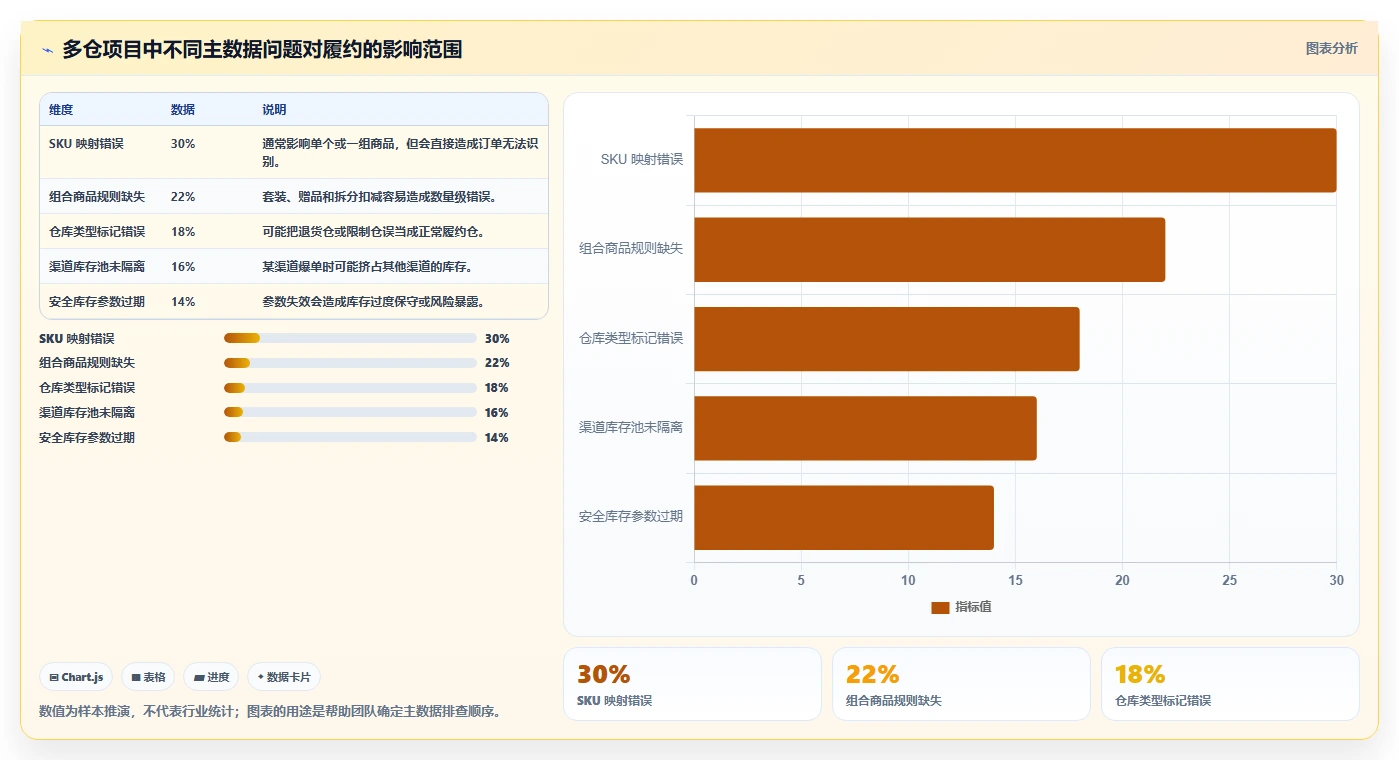Click the SKU 映射错误 progress bar
The width and height of the screenshot is (1399, 760).
click(x=350, y=338)
